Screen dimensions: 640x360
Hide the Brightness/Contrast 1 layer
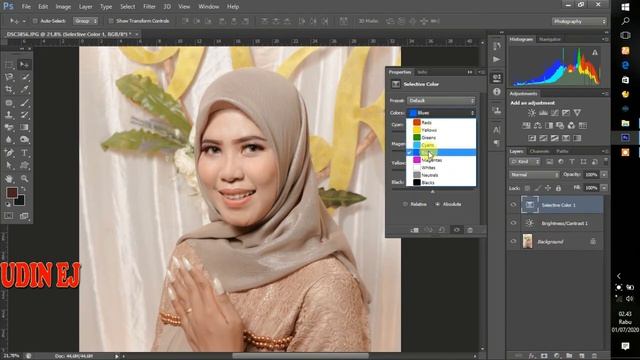(513, 223)
